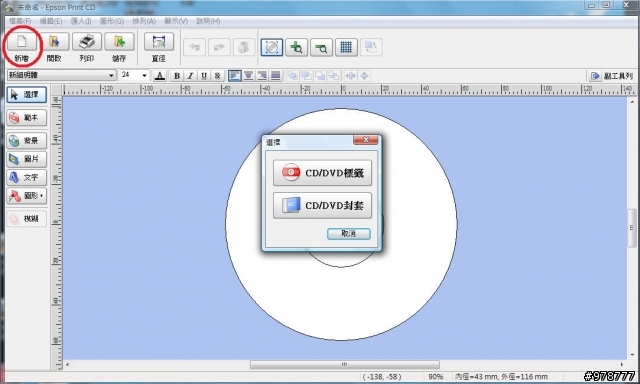Open the 說明(H) help menu
640x384 pixels.
[208, 21]
